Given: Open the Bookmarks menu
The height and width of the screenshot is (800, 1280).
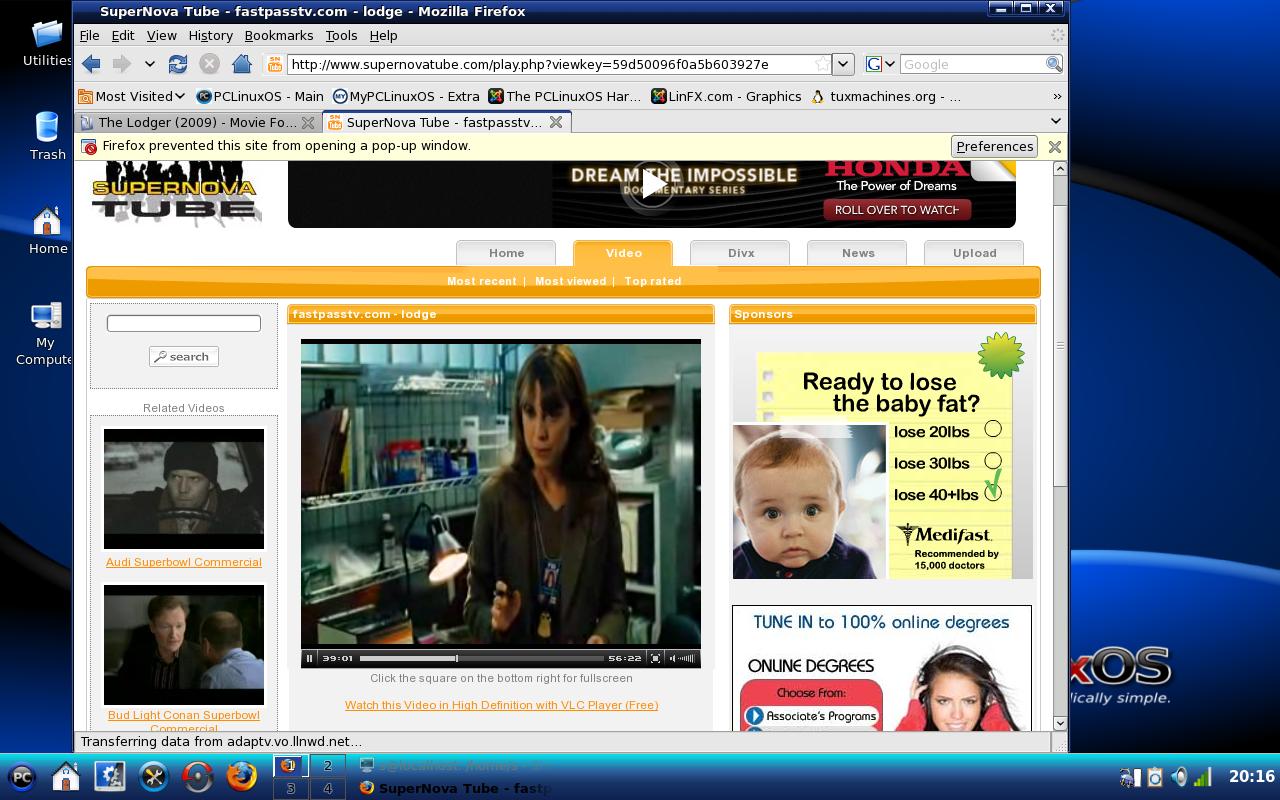Looking at the screenshot, I should [279, 35].
